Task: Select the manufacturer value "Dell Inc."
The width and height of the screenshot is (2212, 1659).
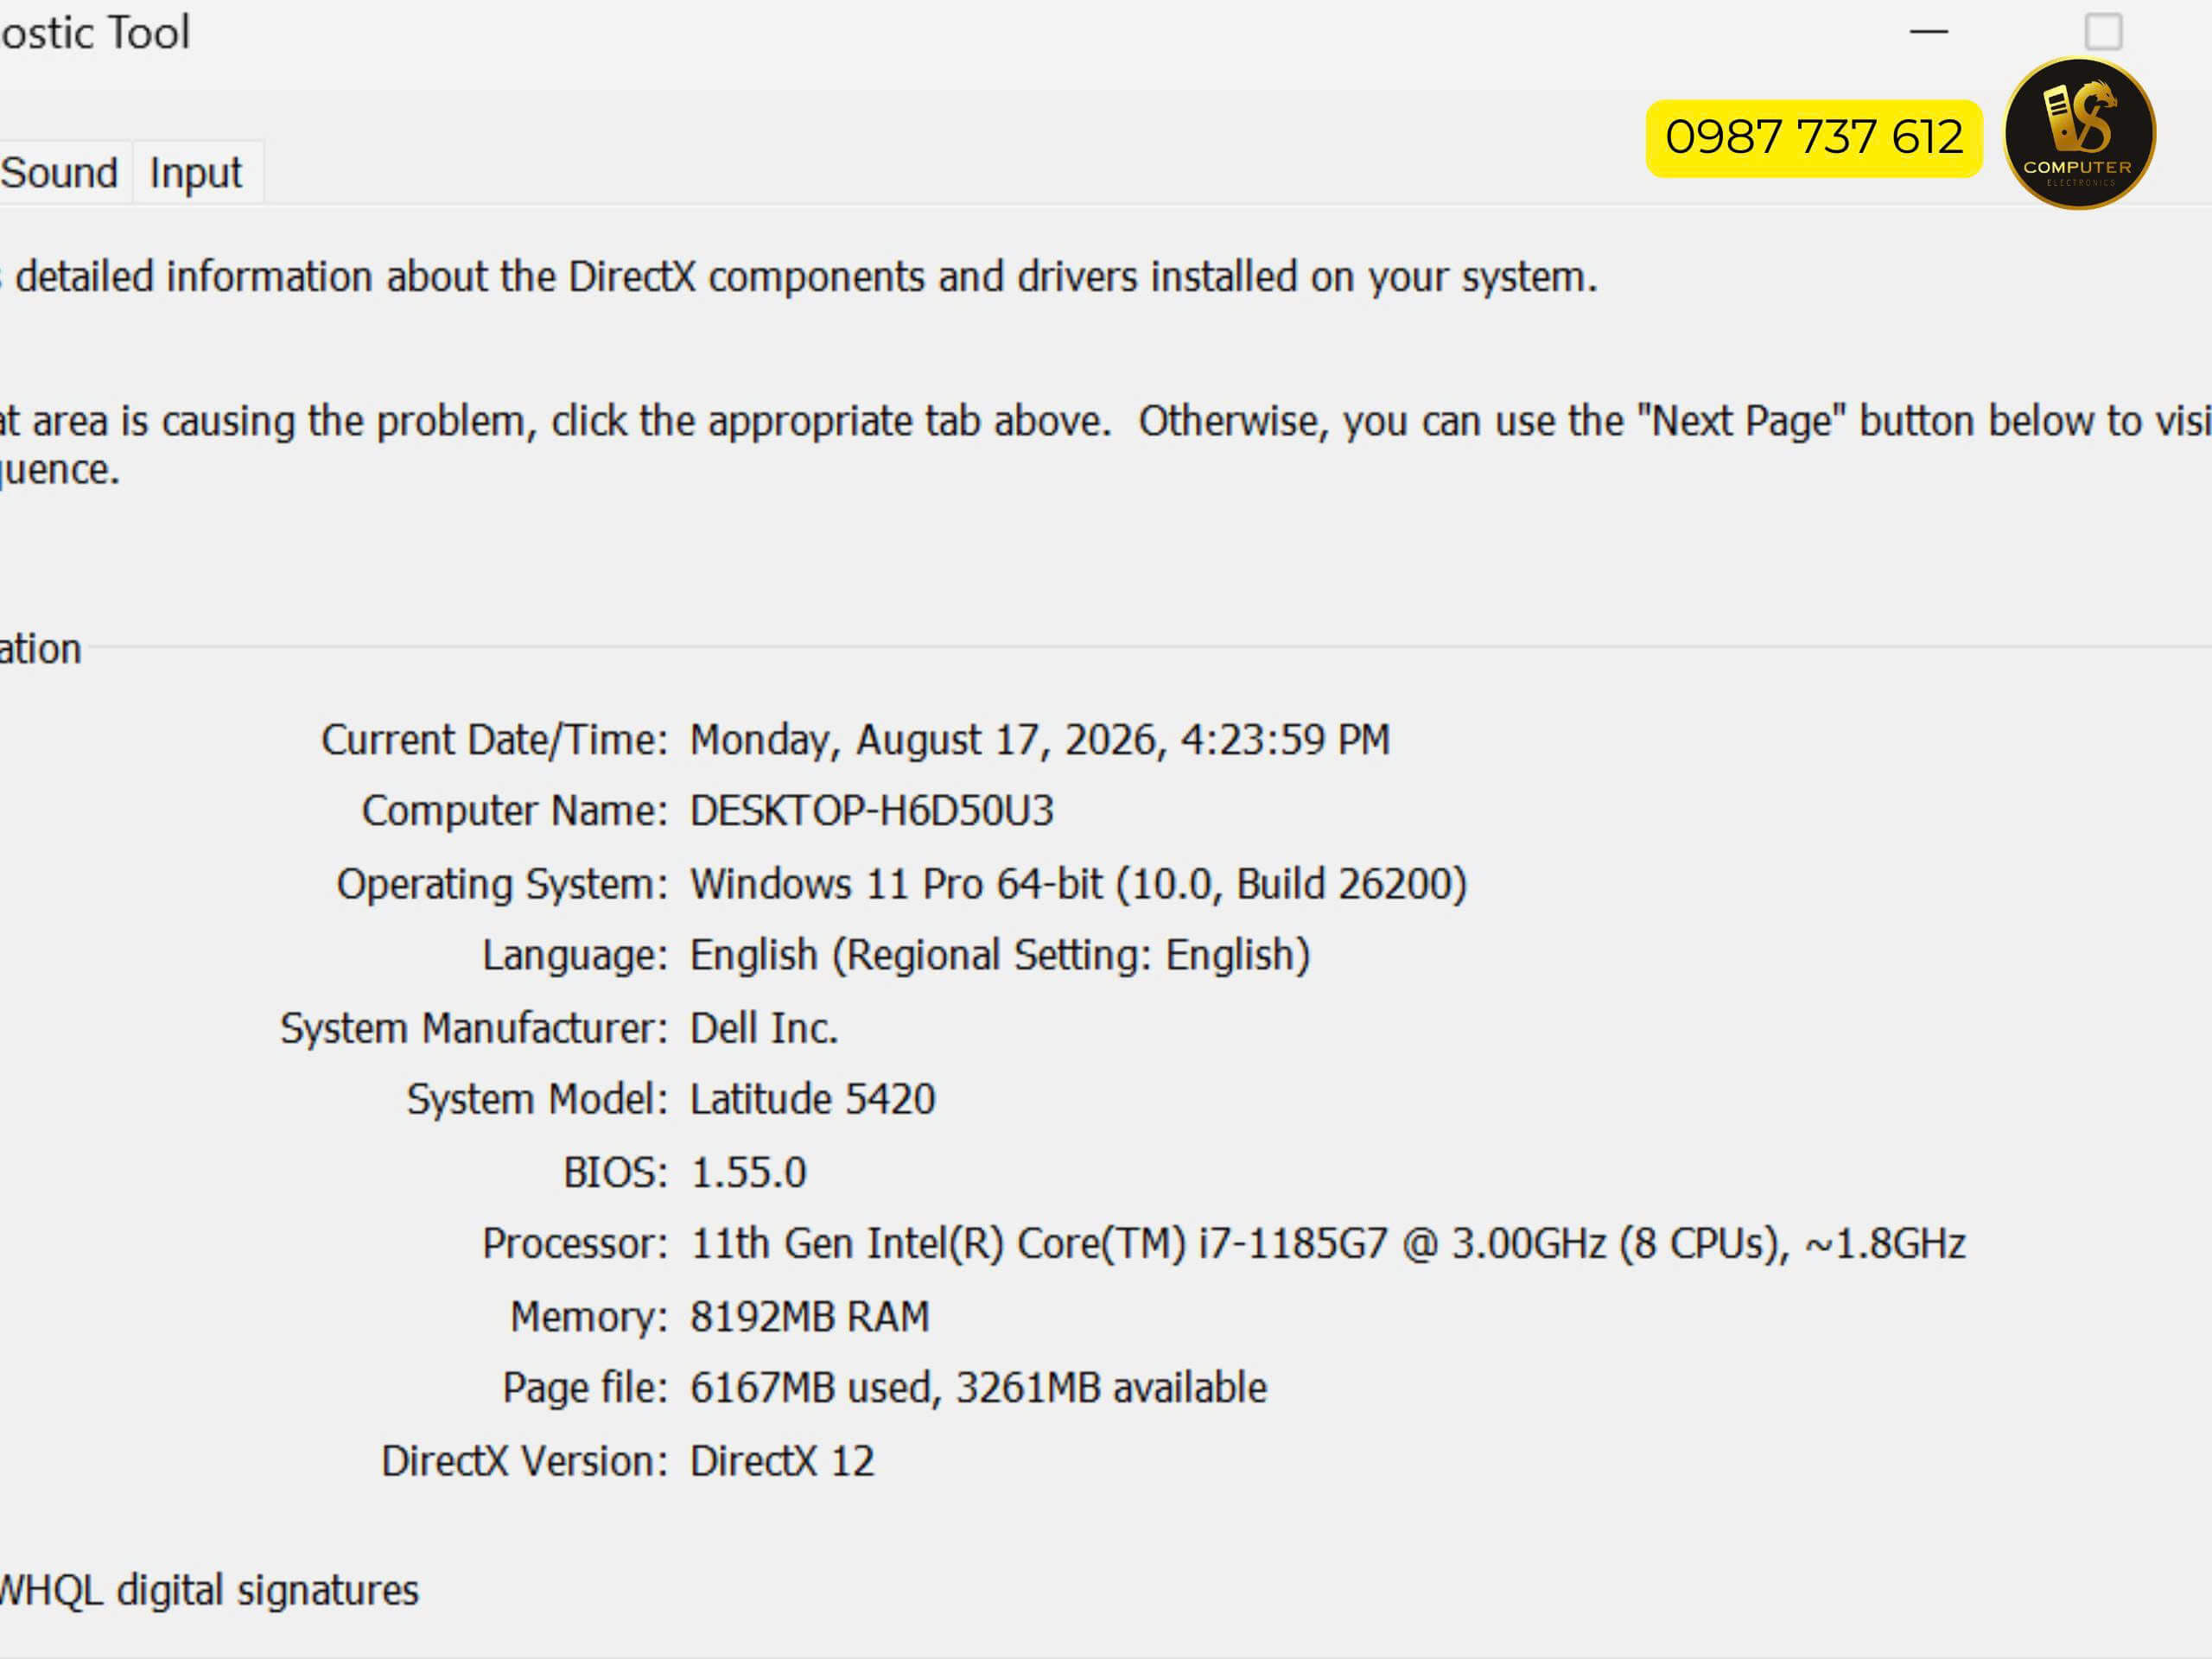Action: point(764,1029)
